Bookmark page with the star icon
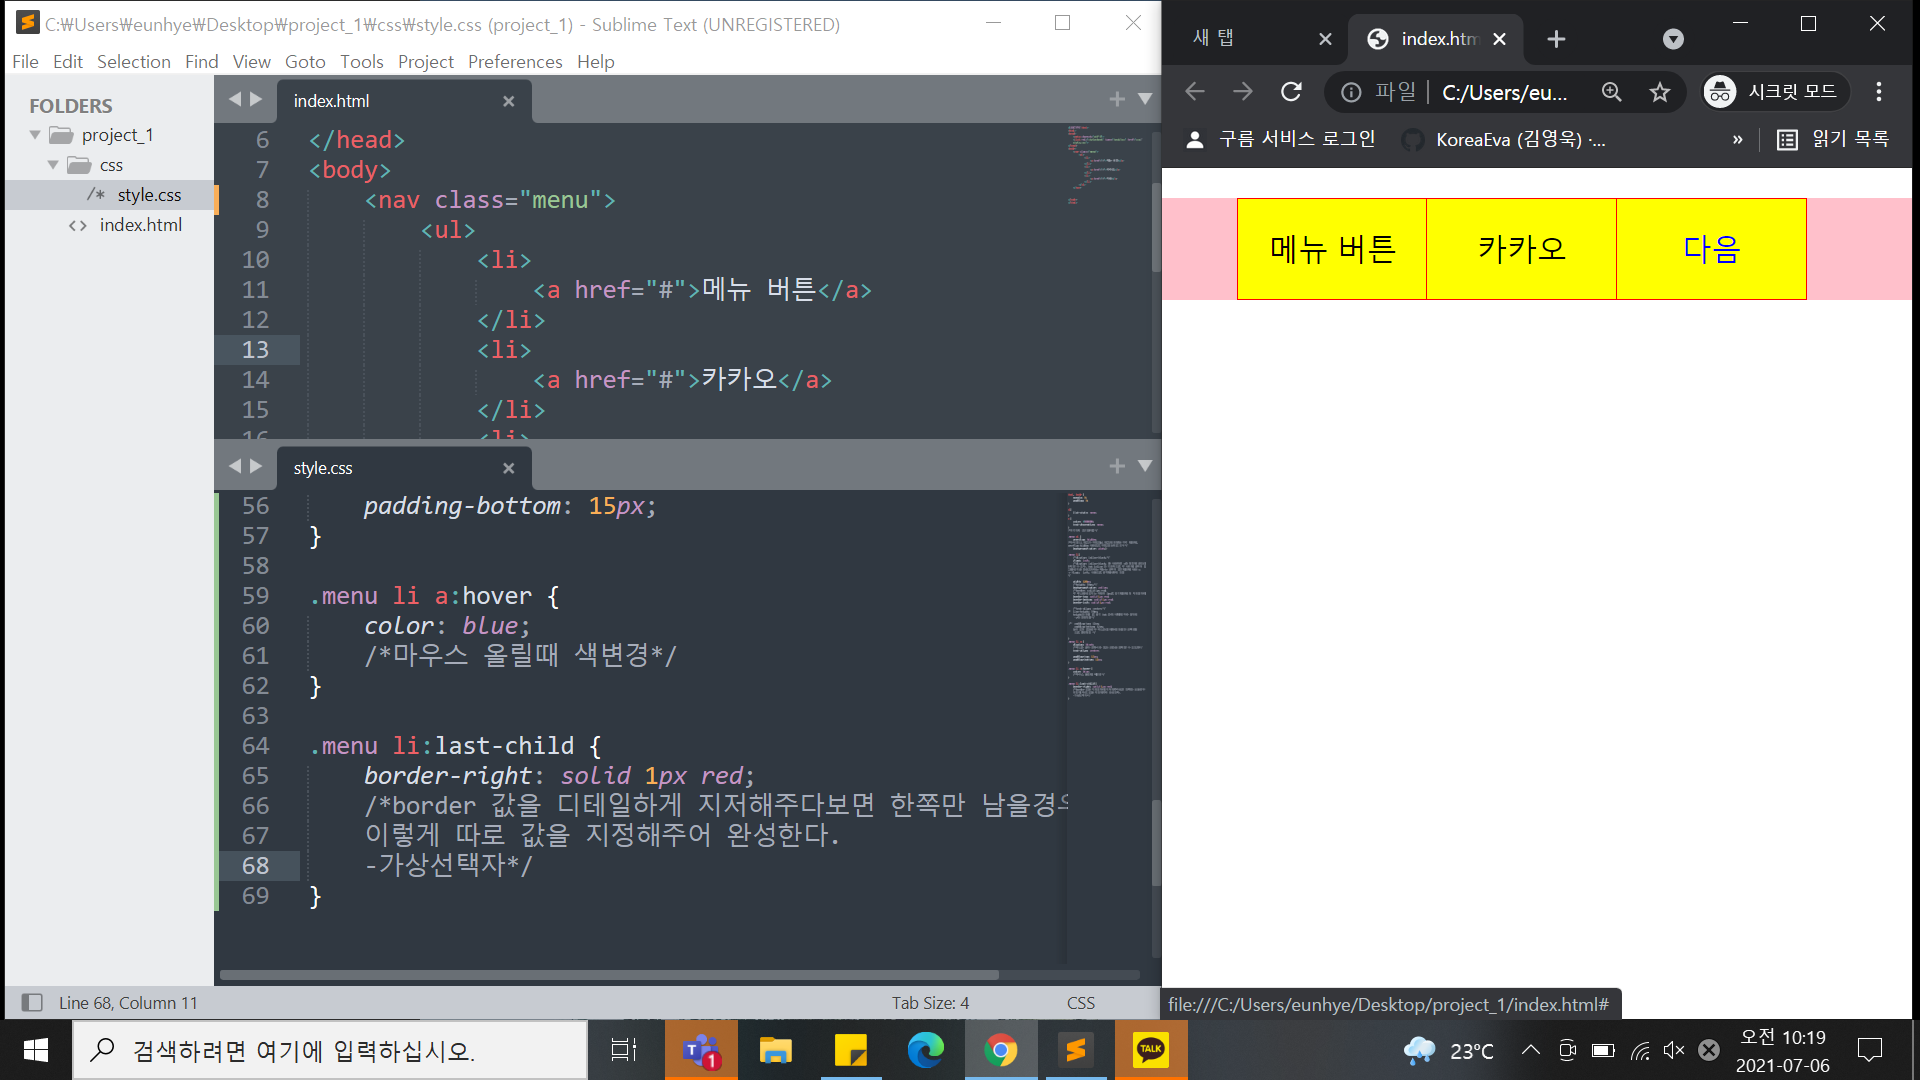The image size is (1920, 1080). 1660,92
